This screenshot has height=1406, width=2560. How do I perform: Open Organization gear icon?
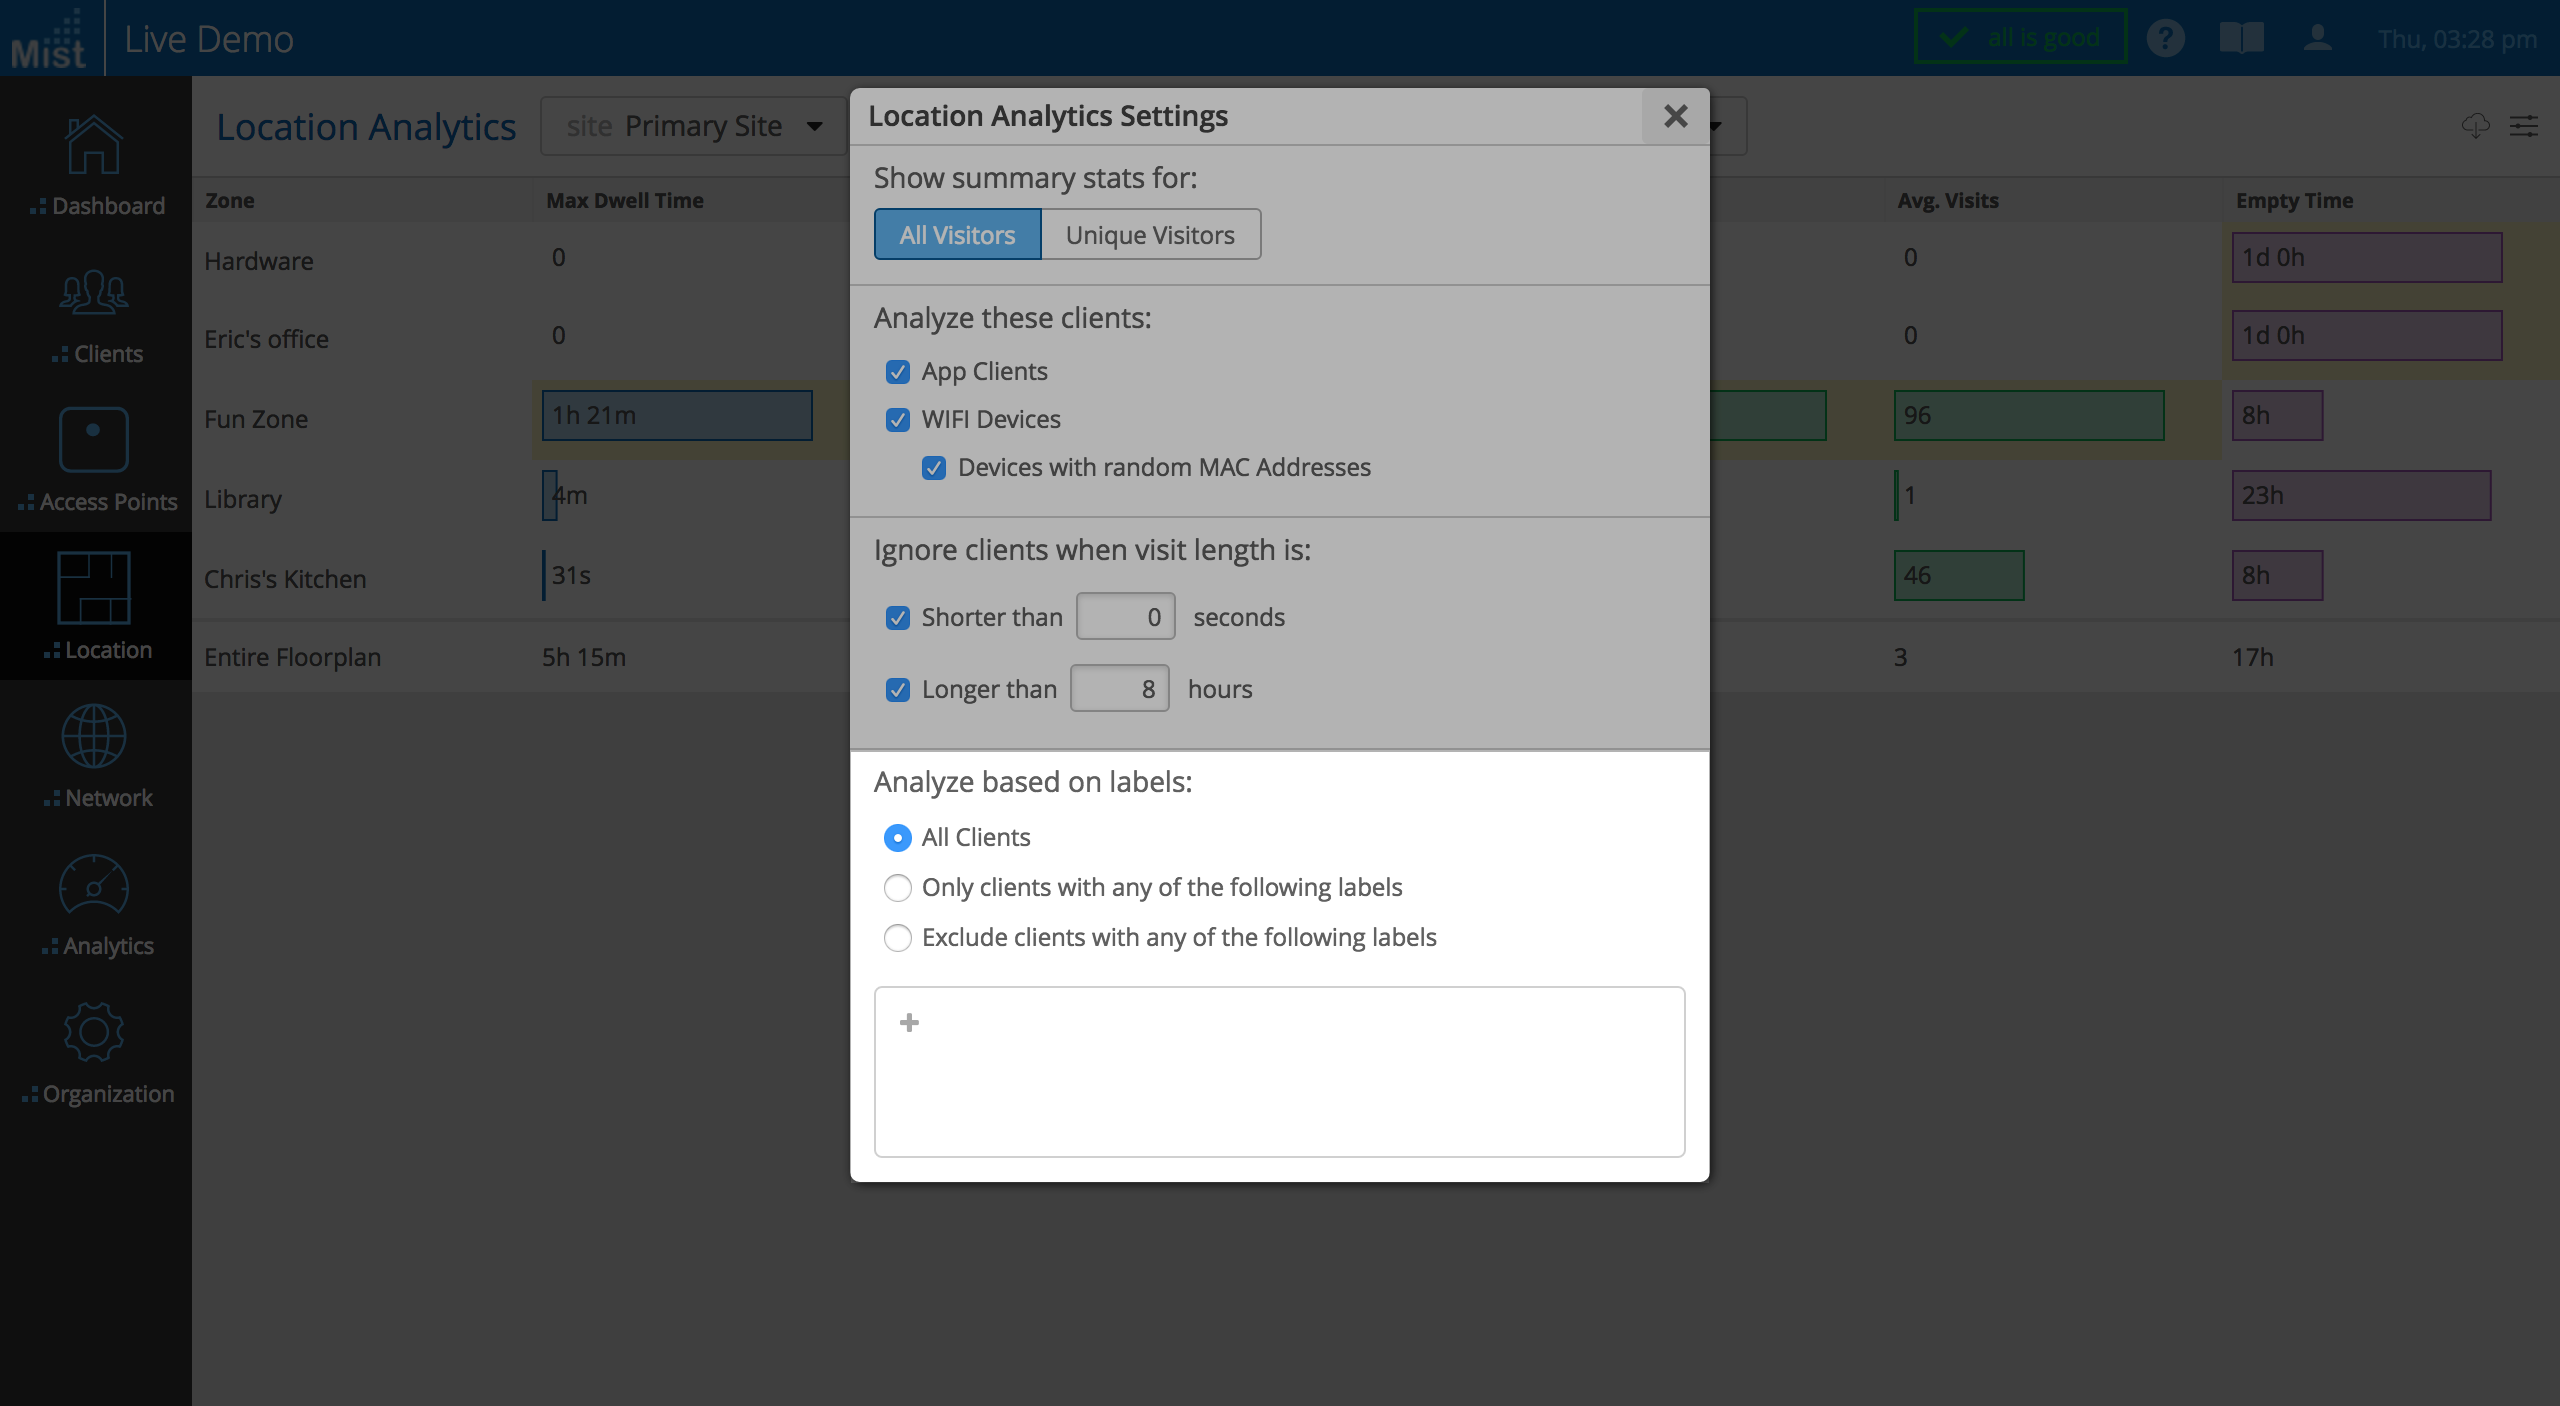(x=94, y=1032)
